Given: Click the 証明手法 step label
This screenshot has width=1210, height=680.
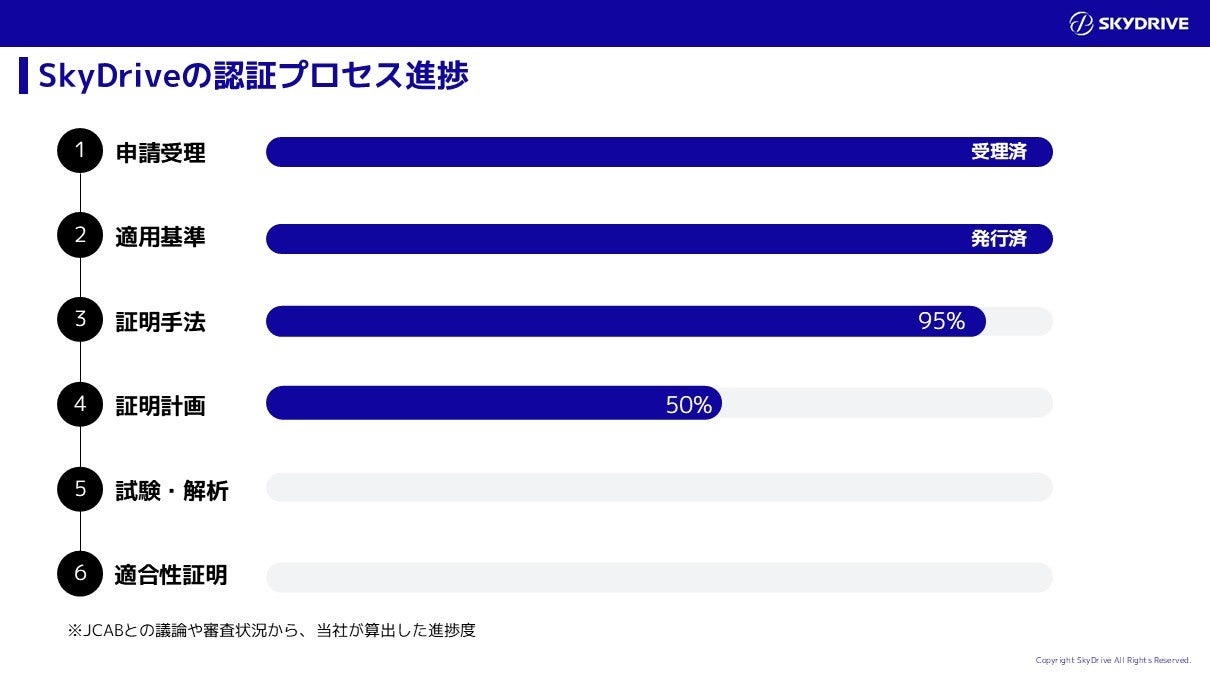Looking at the screenshot, I should click(160, 322).
